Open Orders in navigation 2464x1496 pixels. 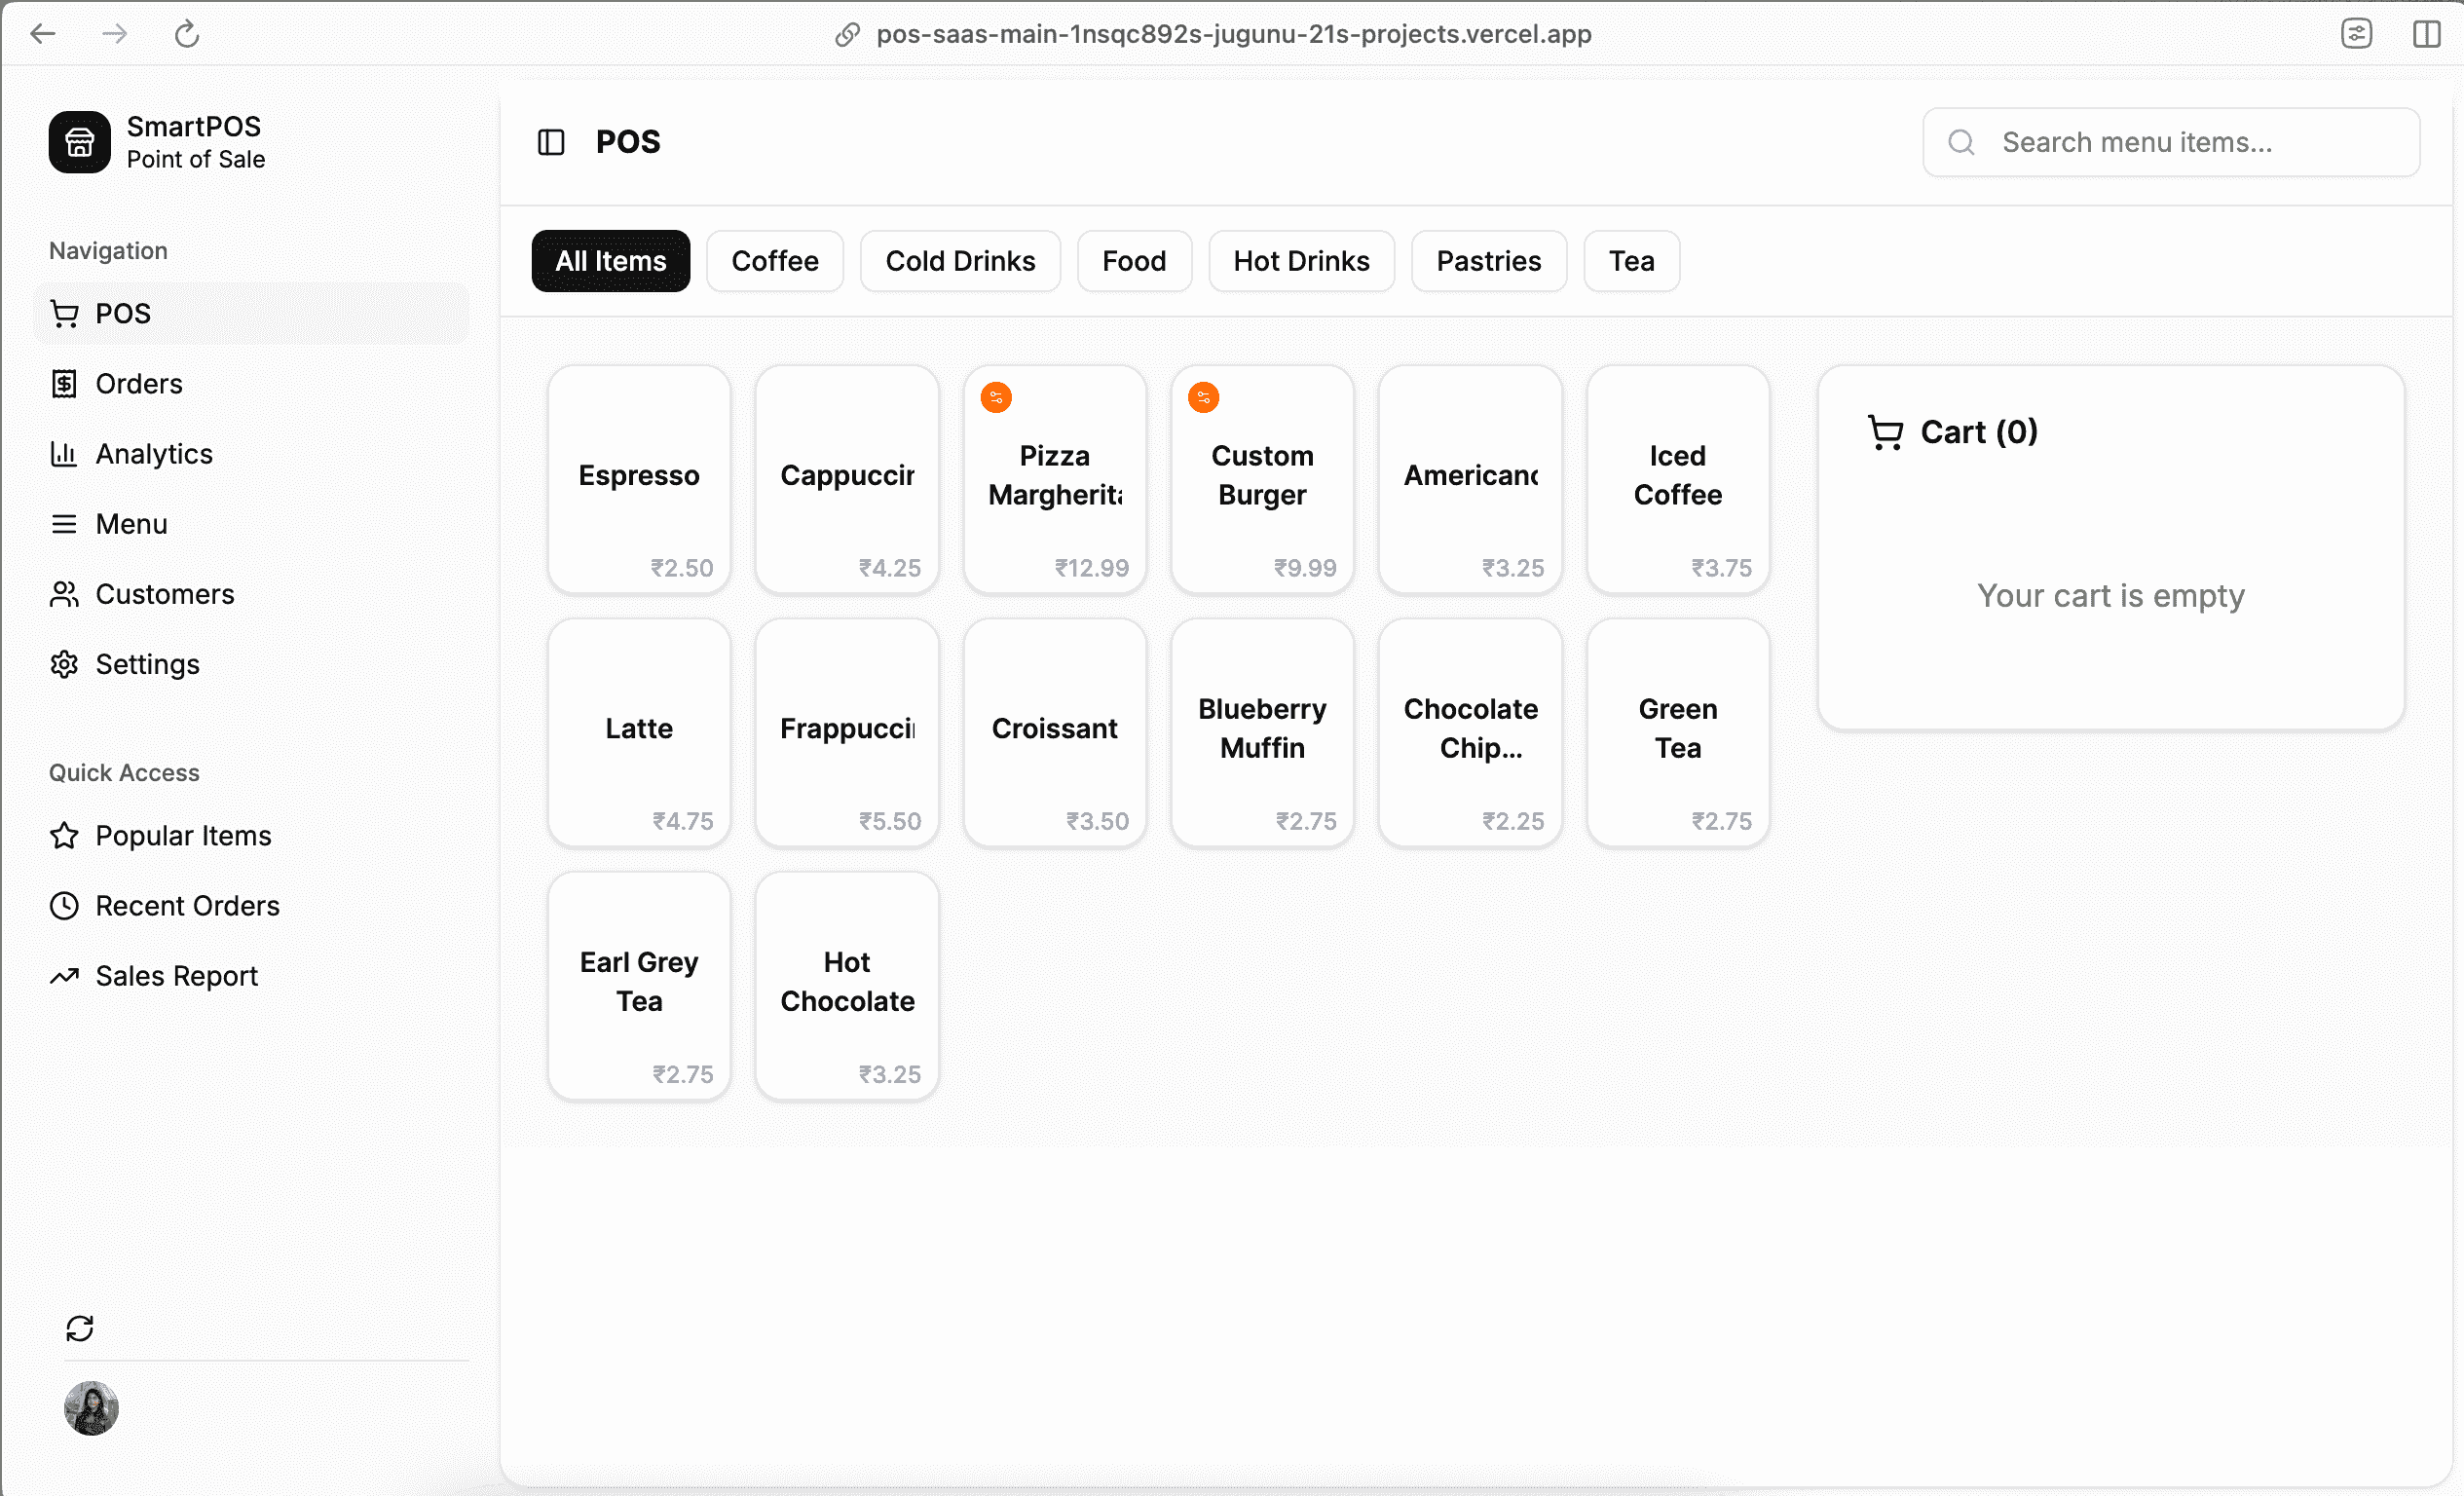click(138, 384)
